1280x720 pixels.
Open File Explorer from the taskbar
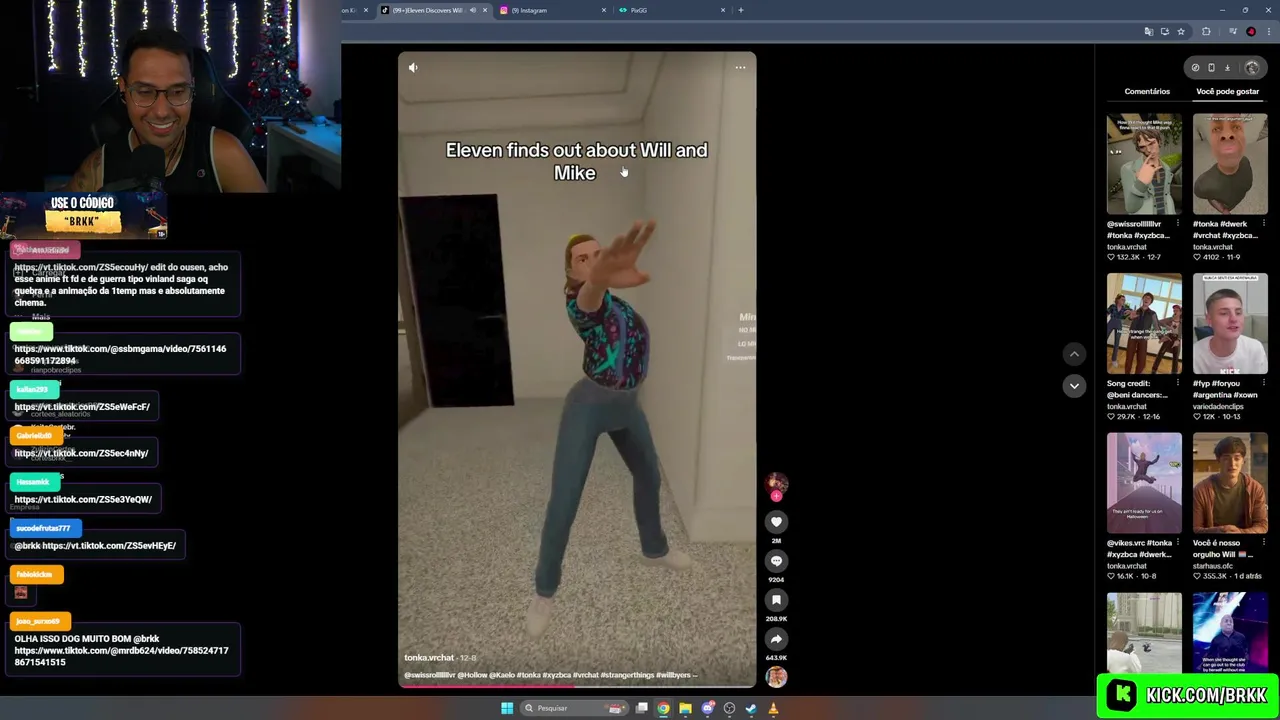[685, 708]
